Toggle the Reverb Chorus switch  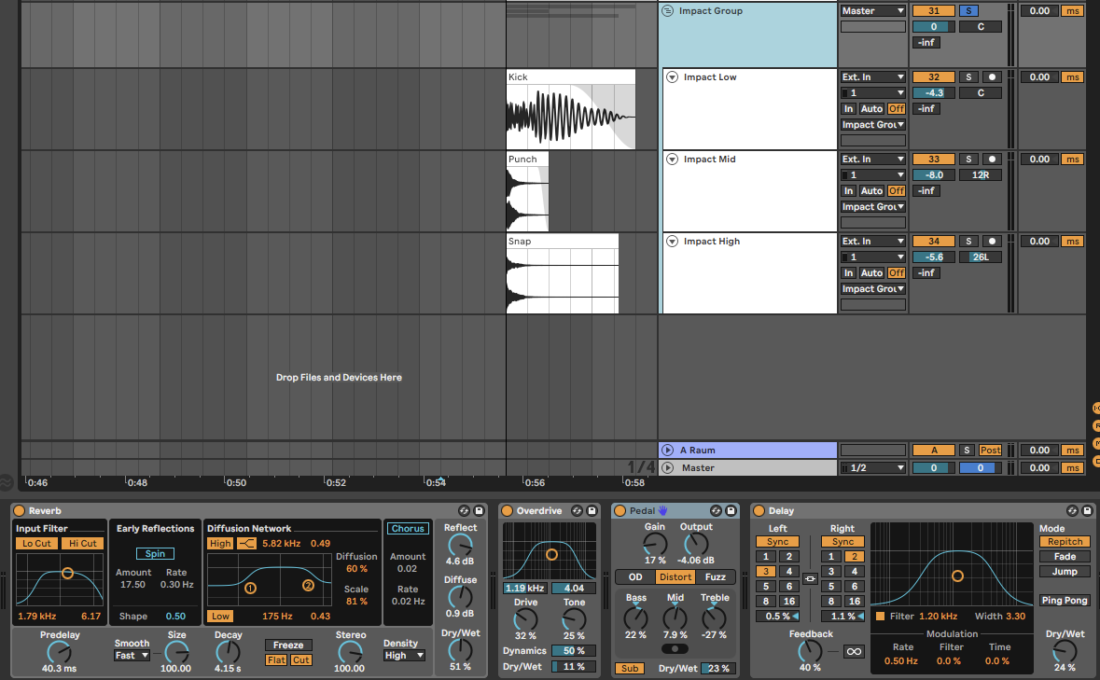click(408, 528)
